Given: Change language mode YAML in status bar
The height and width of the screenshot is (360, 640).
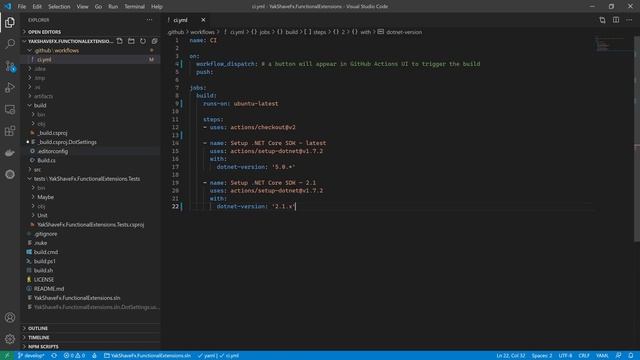Looking at the screenshot, I should (x=602, y=356).
